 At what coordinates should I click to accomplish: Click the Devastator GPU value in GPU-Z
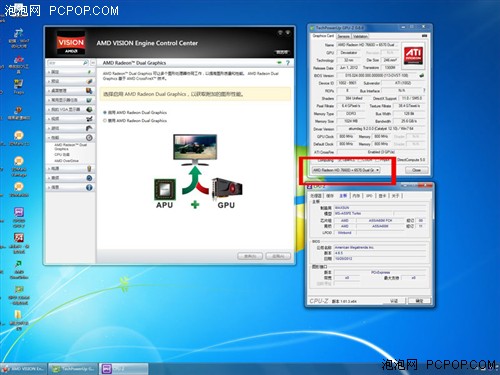(x=349, y=53)
